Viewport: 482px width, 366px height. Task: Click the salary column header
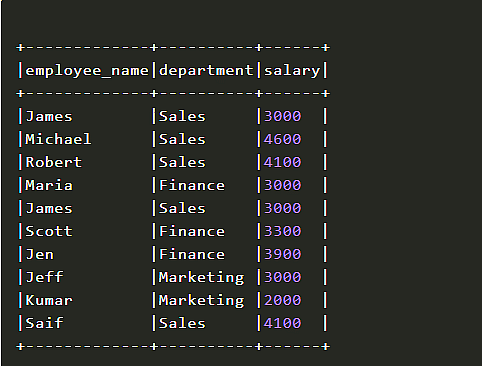[x=292, y=71]
